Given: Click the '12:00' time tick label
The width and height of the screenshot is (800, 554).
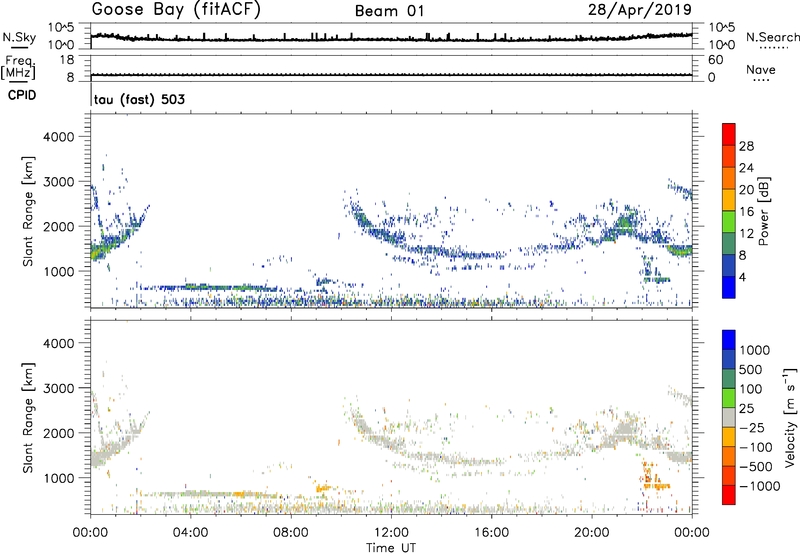Looking at the screenshot, I should click(x=391, y=533).
